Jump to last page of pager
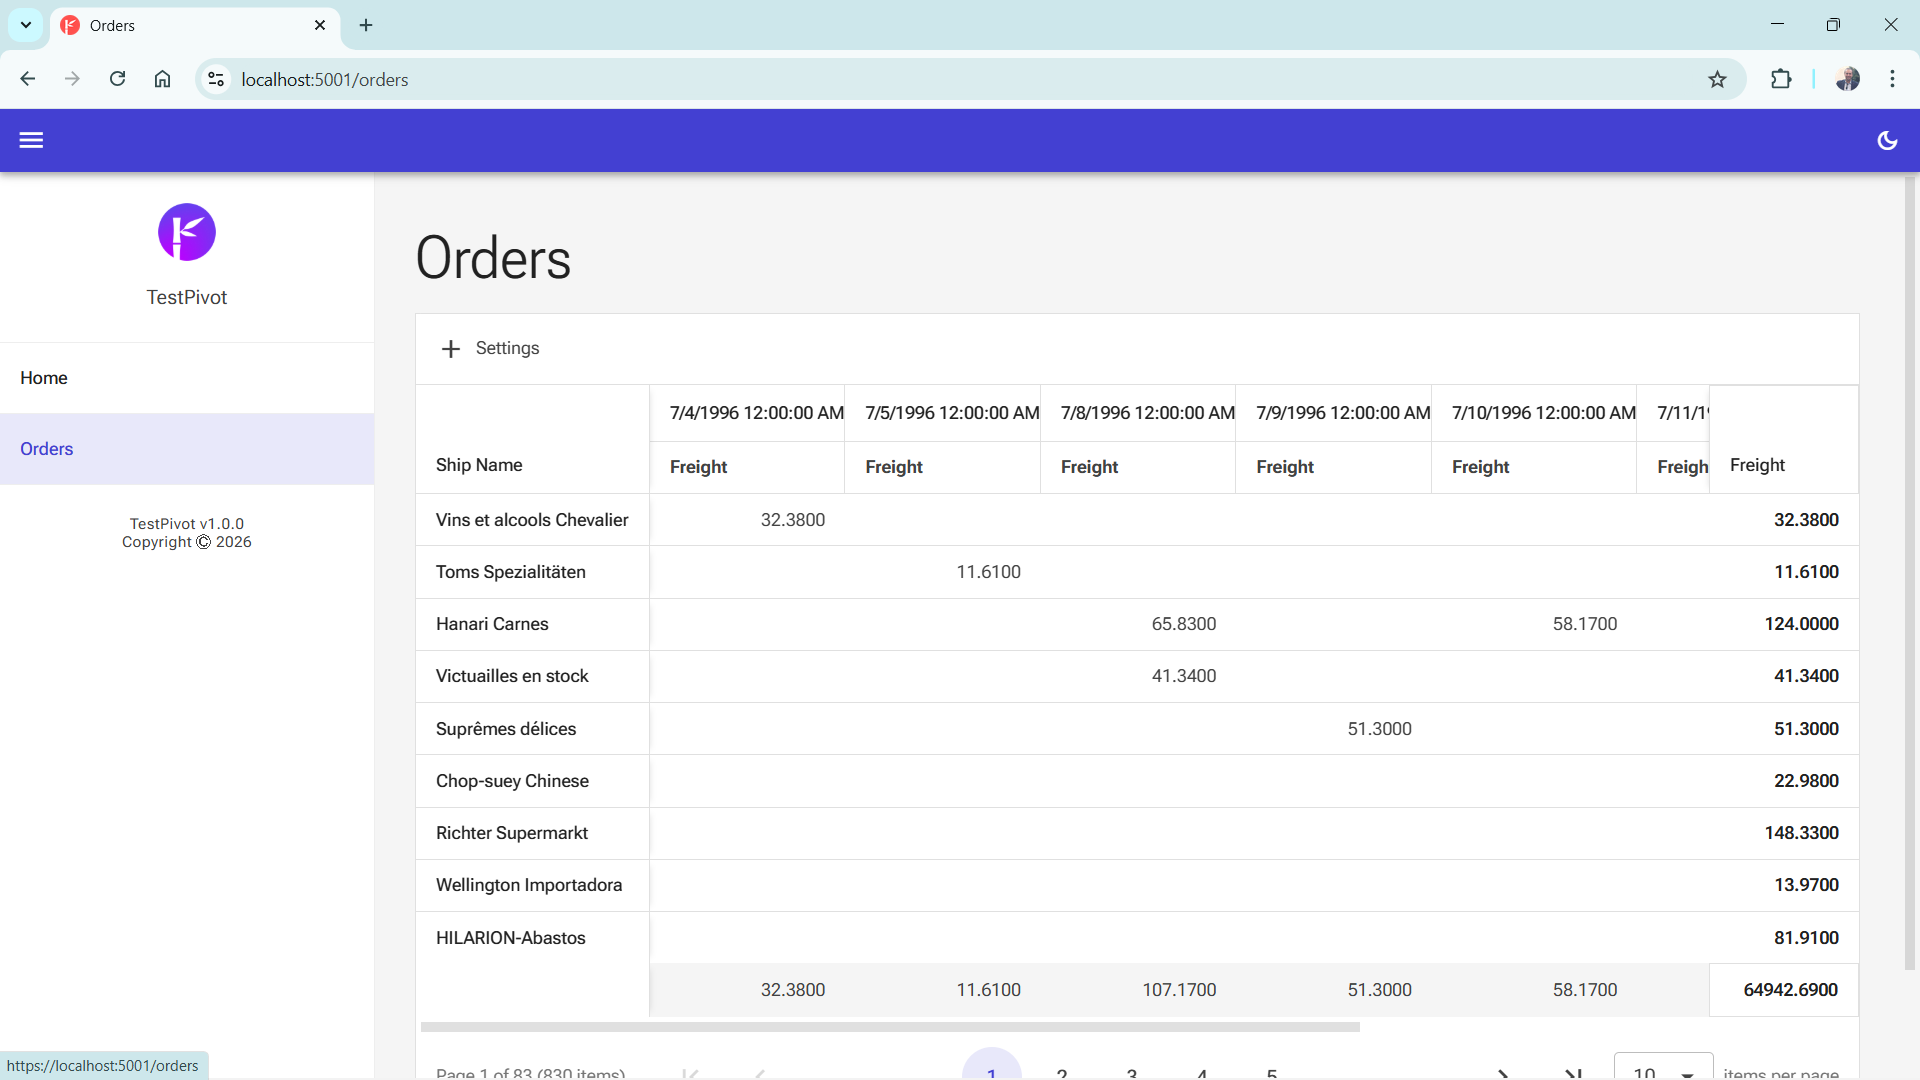 1573,1072
